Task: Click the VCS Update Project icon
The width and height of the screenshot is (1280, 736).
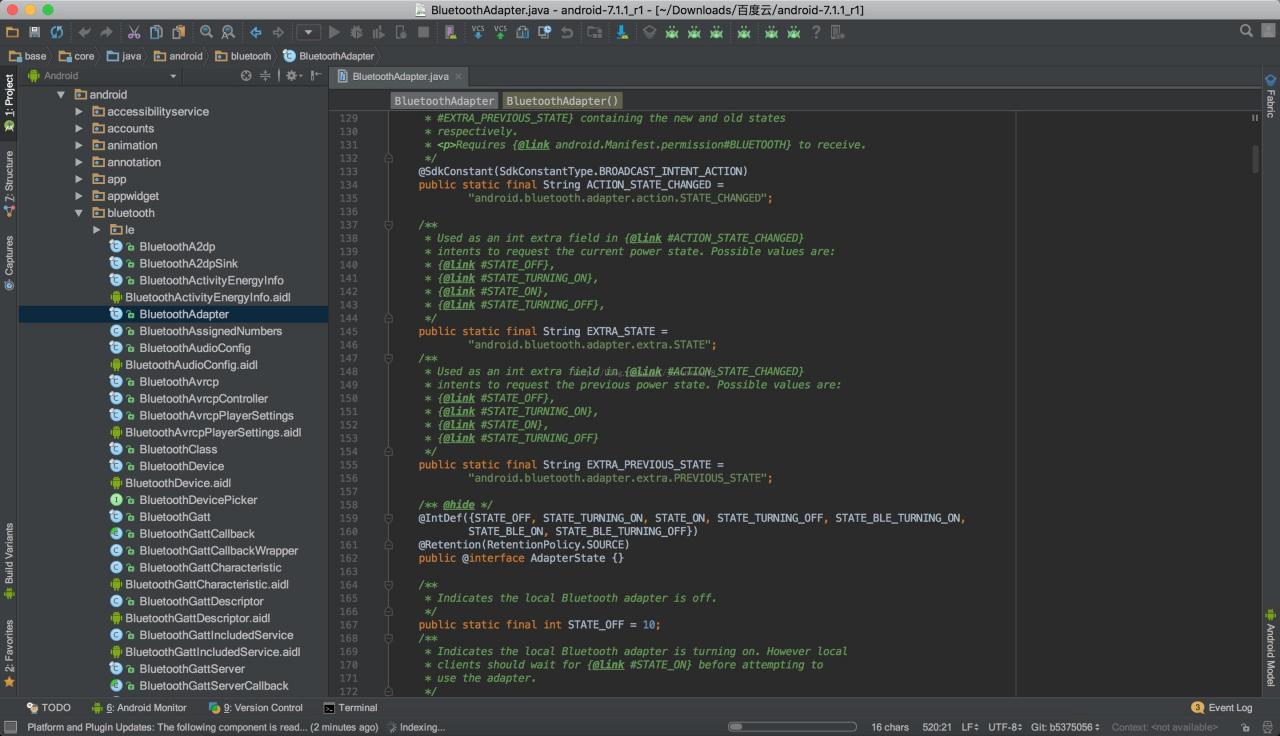Action: pyautogui.click(x=477, y=32)
